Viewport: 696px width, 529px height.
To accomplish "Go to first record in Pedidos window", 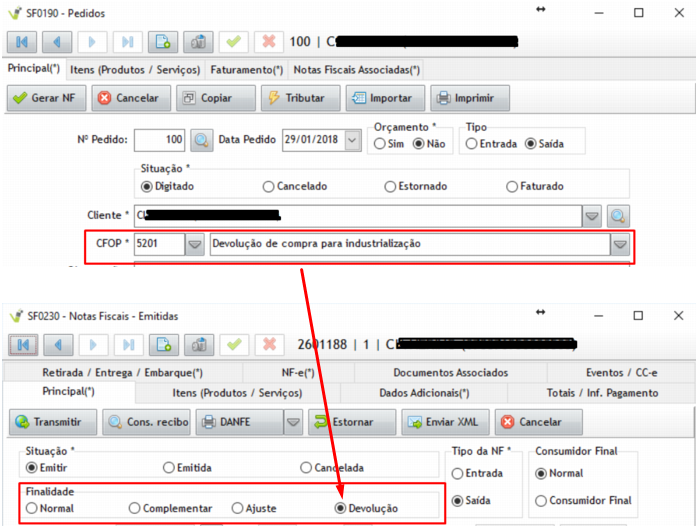I will pos(23,42).
